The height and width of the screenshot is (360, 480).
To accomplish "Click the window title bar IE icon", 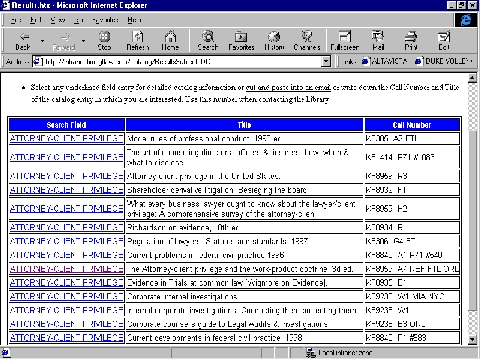I will pos(5,5).
